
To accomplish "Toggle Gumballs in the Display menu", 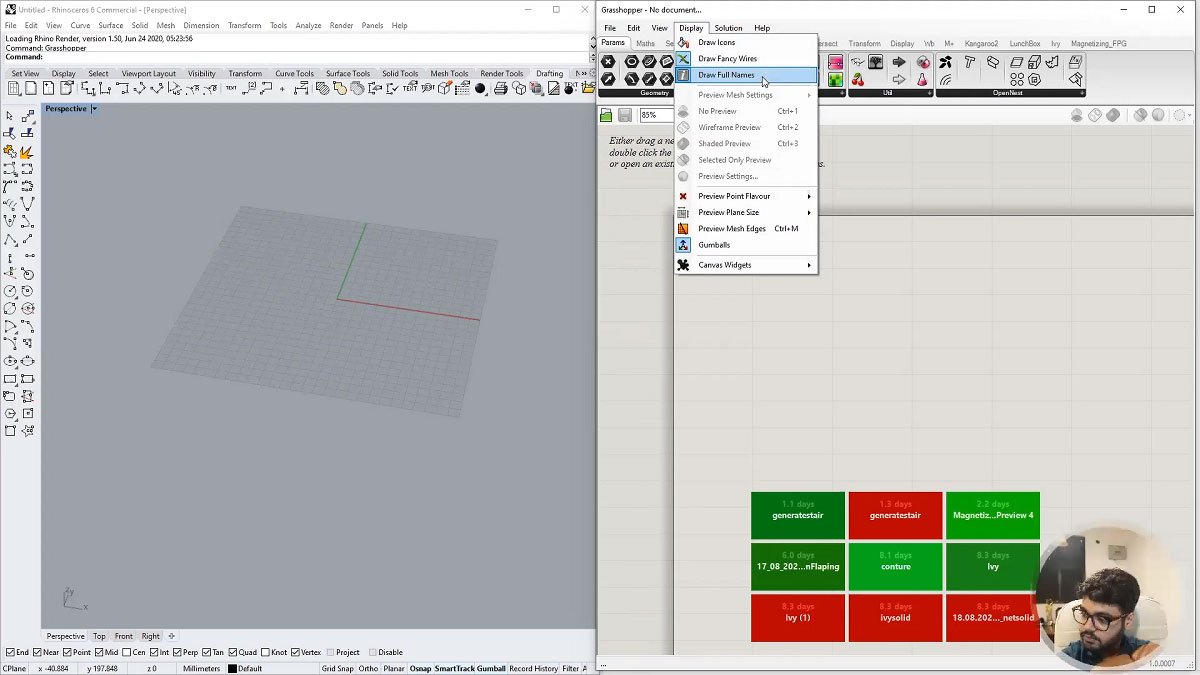I will tap(714, 245).
